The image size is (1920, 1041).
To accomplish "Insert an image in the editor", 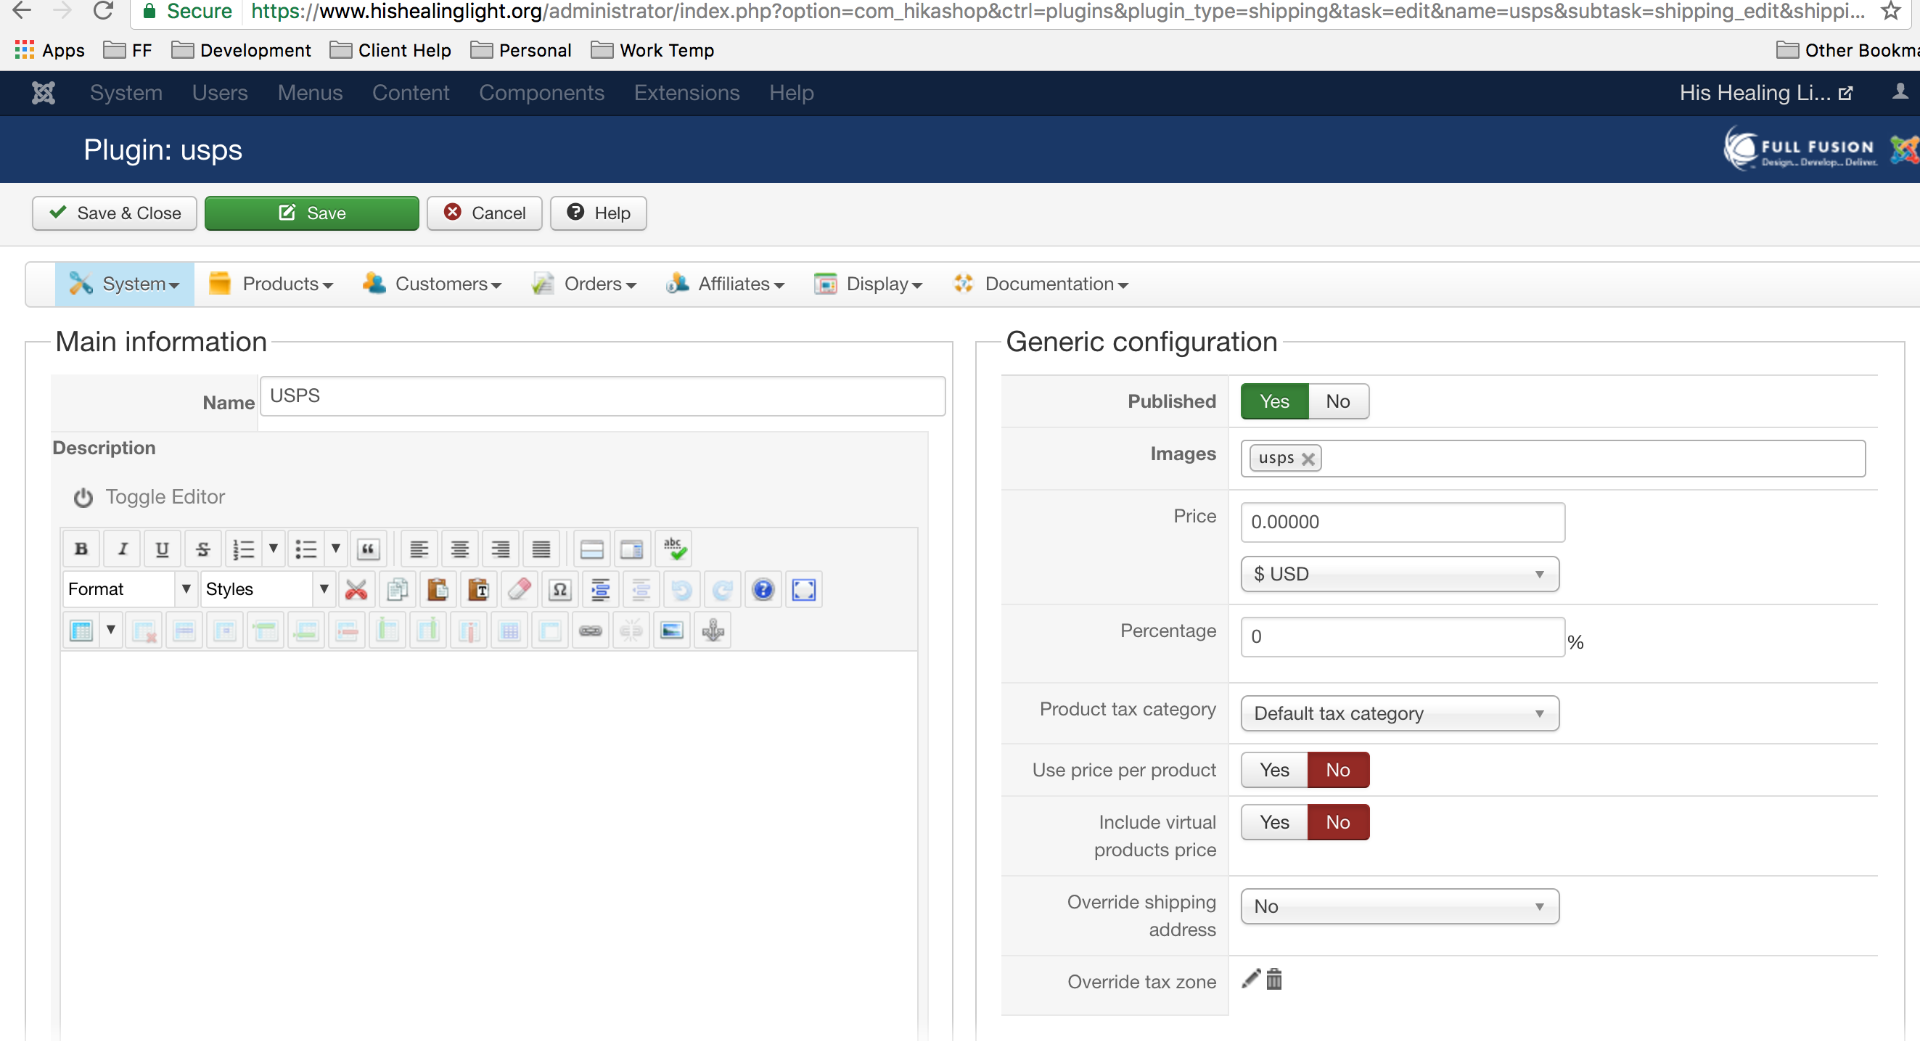I will tap(672, 630).
